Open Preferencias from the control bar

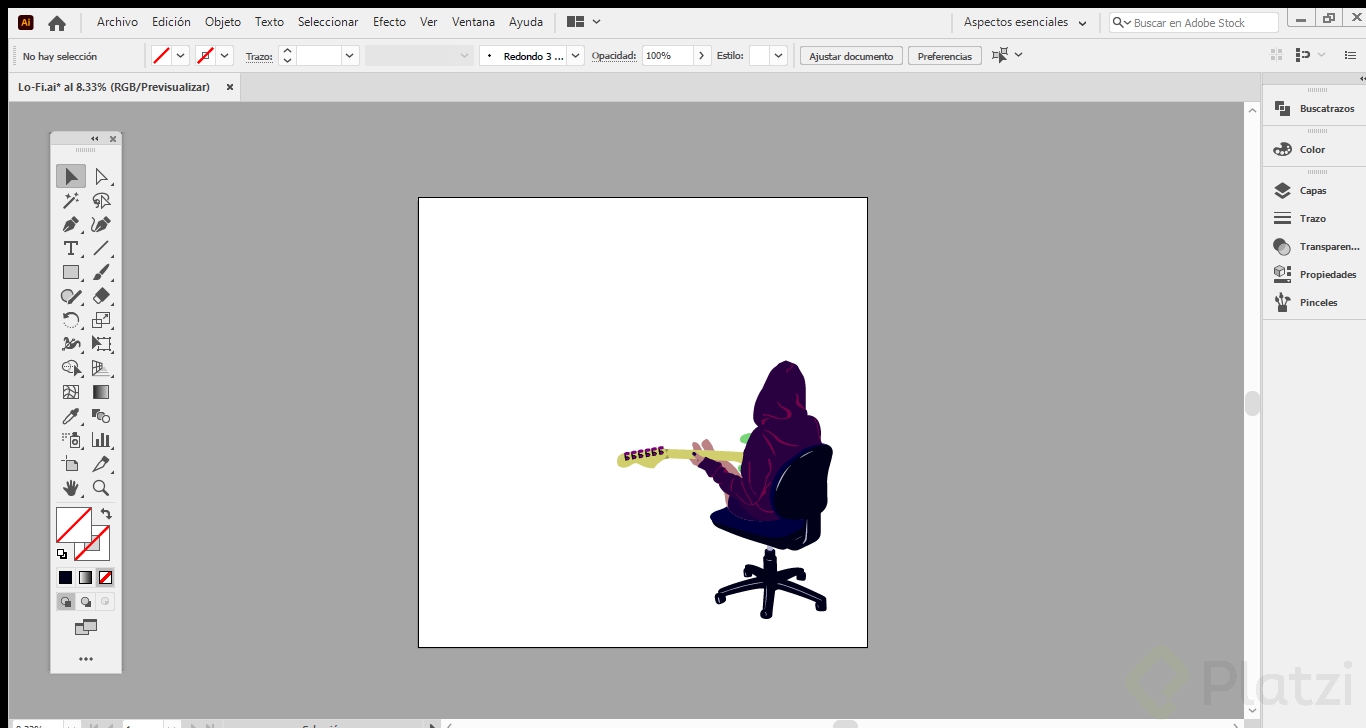[944, 55]
